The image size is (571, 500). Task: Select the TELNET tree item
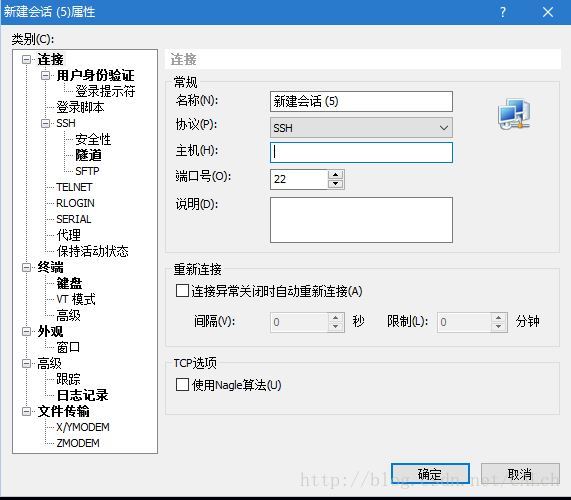(74, 187)
